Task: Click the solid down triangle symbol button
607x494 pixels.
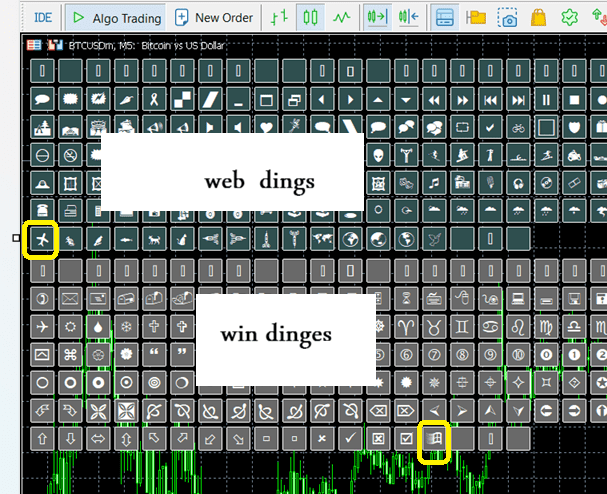Action: [x=406, y=99]
